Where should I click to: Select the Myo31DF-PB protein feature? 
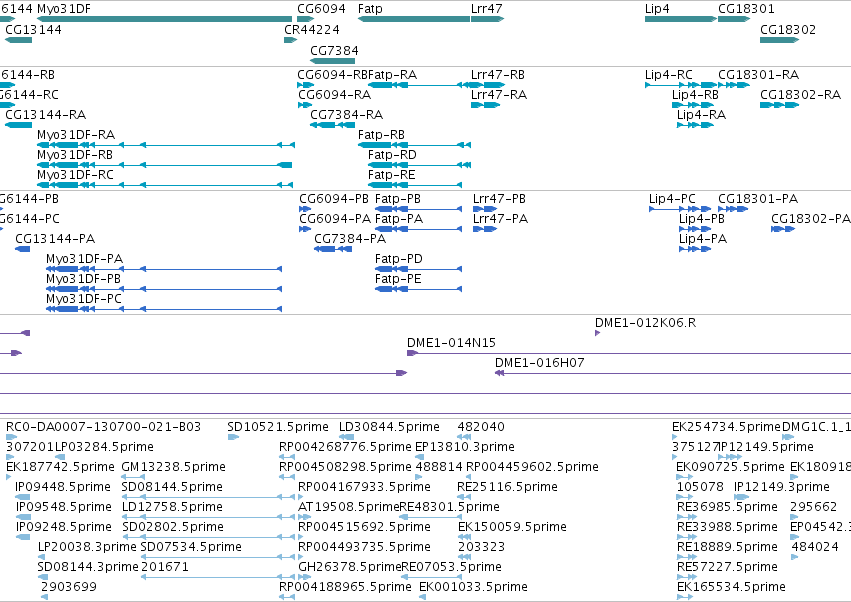point(164,289)
